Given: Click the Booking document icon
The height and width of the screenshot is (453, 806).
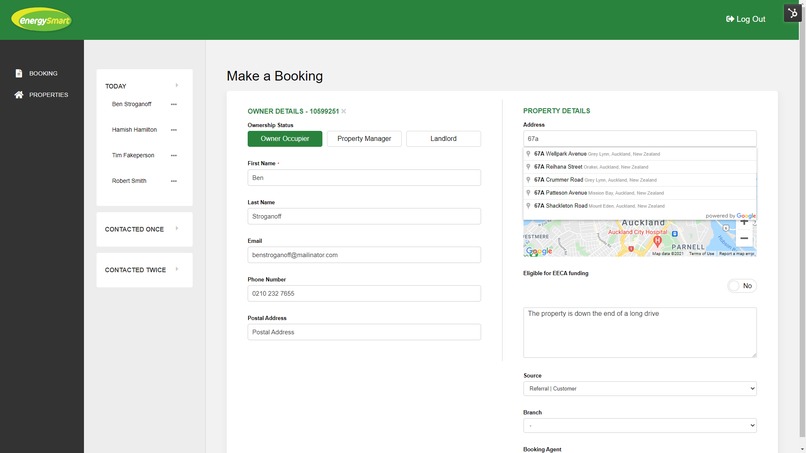Looking at the screenshot, I should 19,74.
